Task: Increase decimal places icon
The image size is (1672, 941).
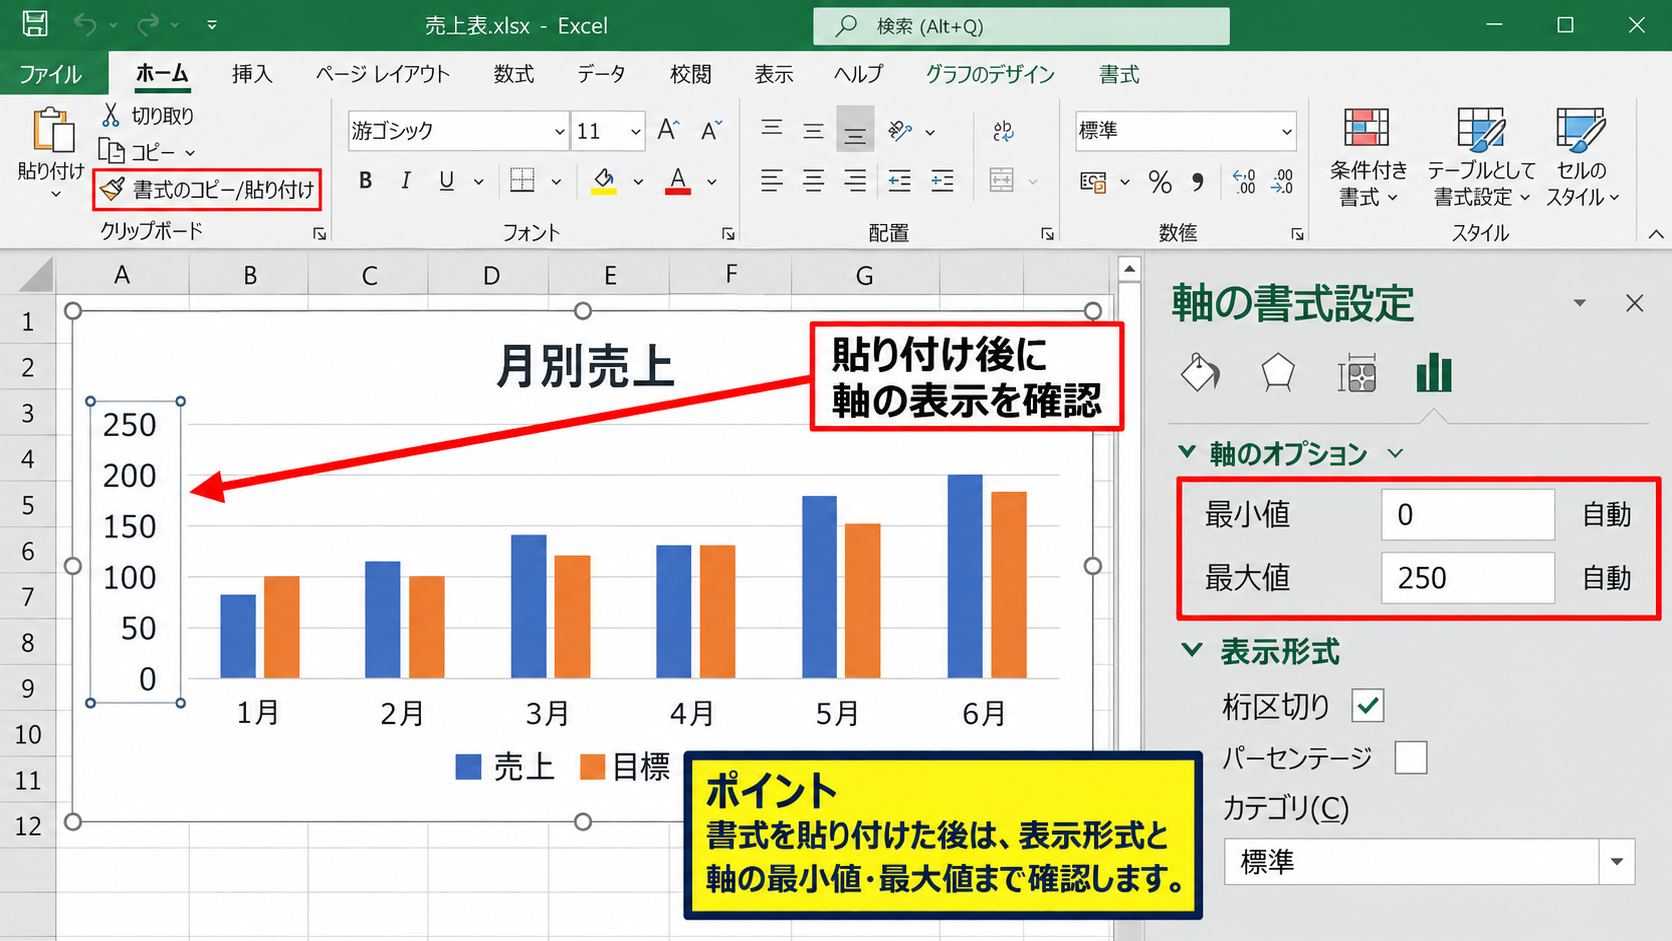Action: click(1244, 181)
